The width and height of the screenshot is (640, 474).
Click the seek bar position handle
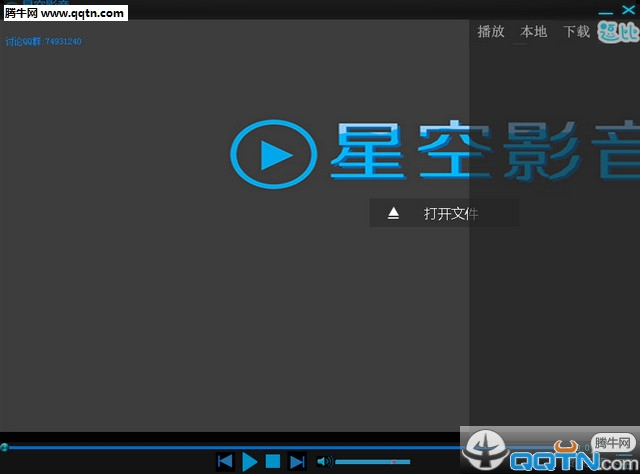coord(4,447)
